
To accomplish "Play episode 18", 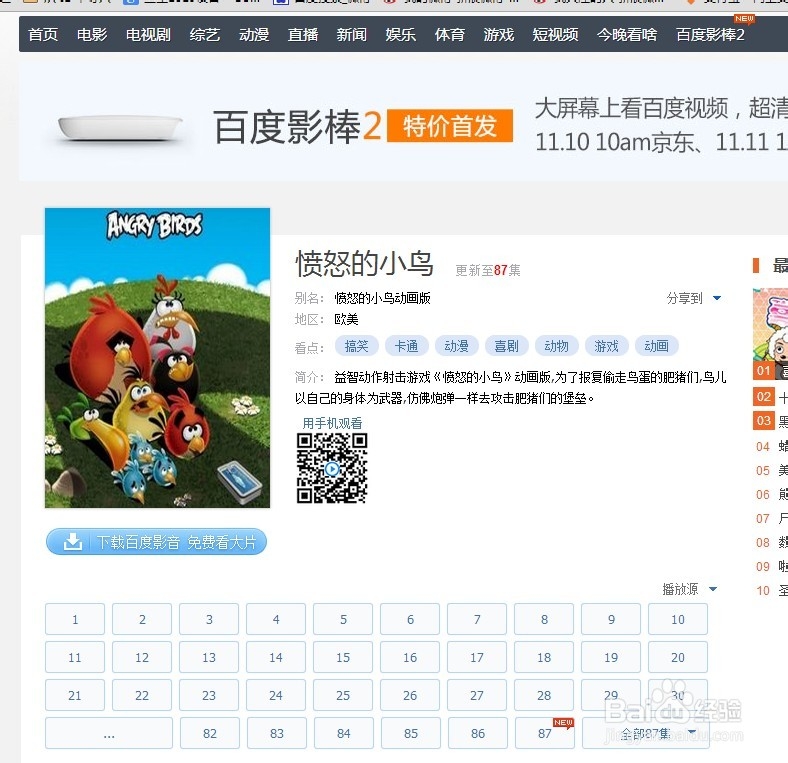I will (544, 657).
